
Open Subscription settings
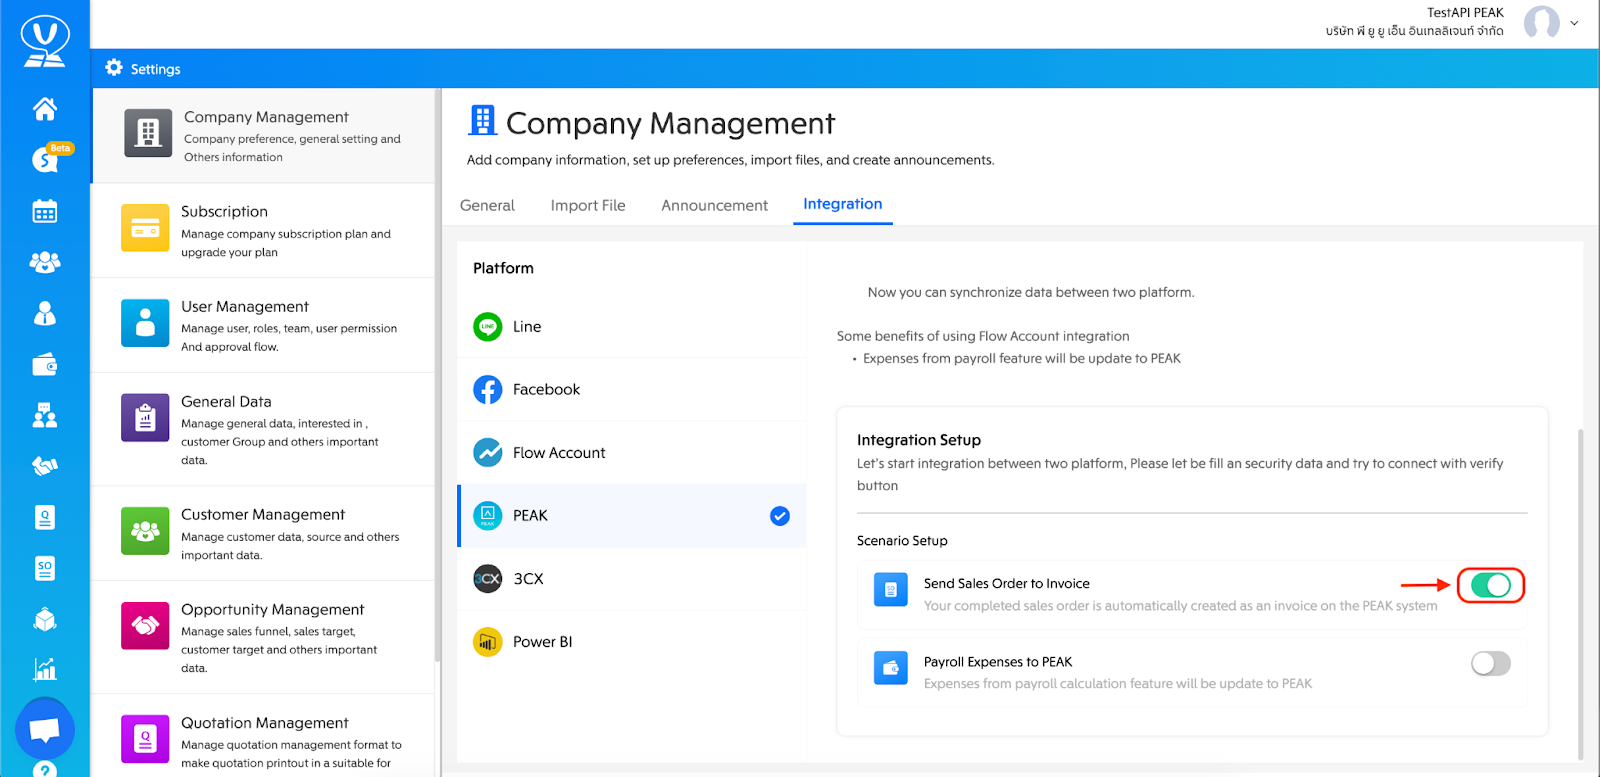click(x=263, y=231)
